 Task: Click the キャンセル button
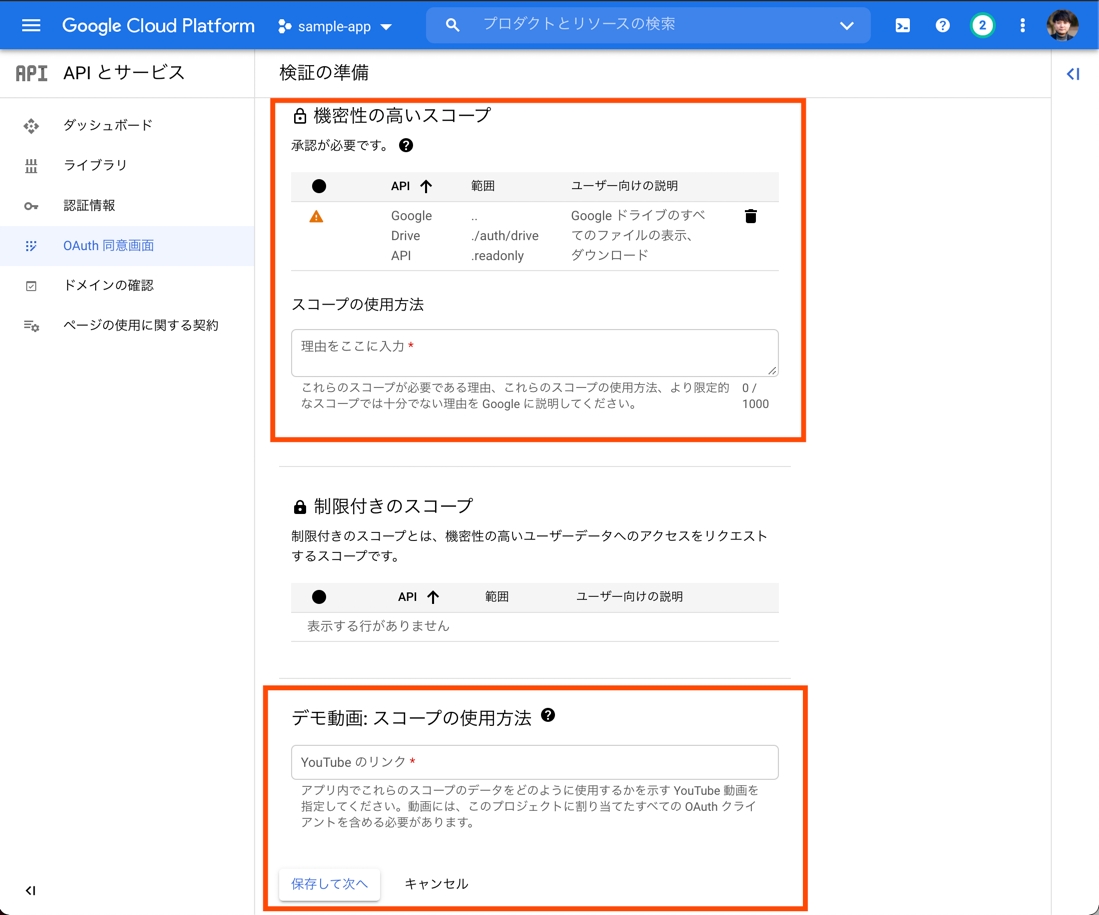[x=436, y=884]
